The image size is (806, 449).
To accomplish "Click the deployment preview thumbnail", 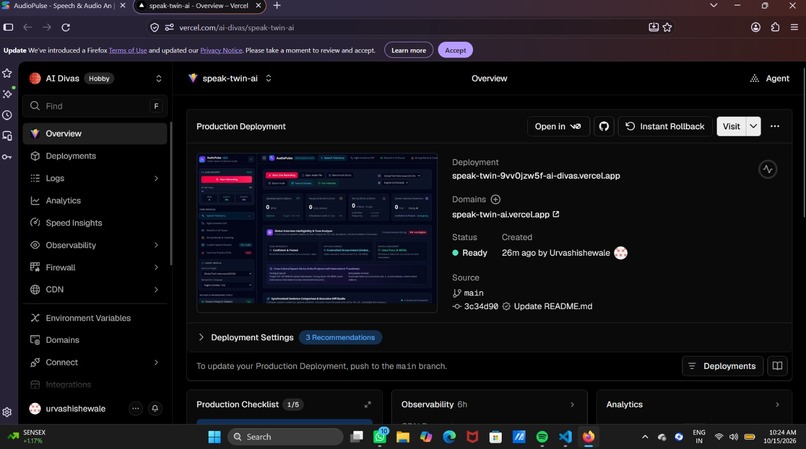I will (317, 233).
